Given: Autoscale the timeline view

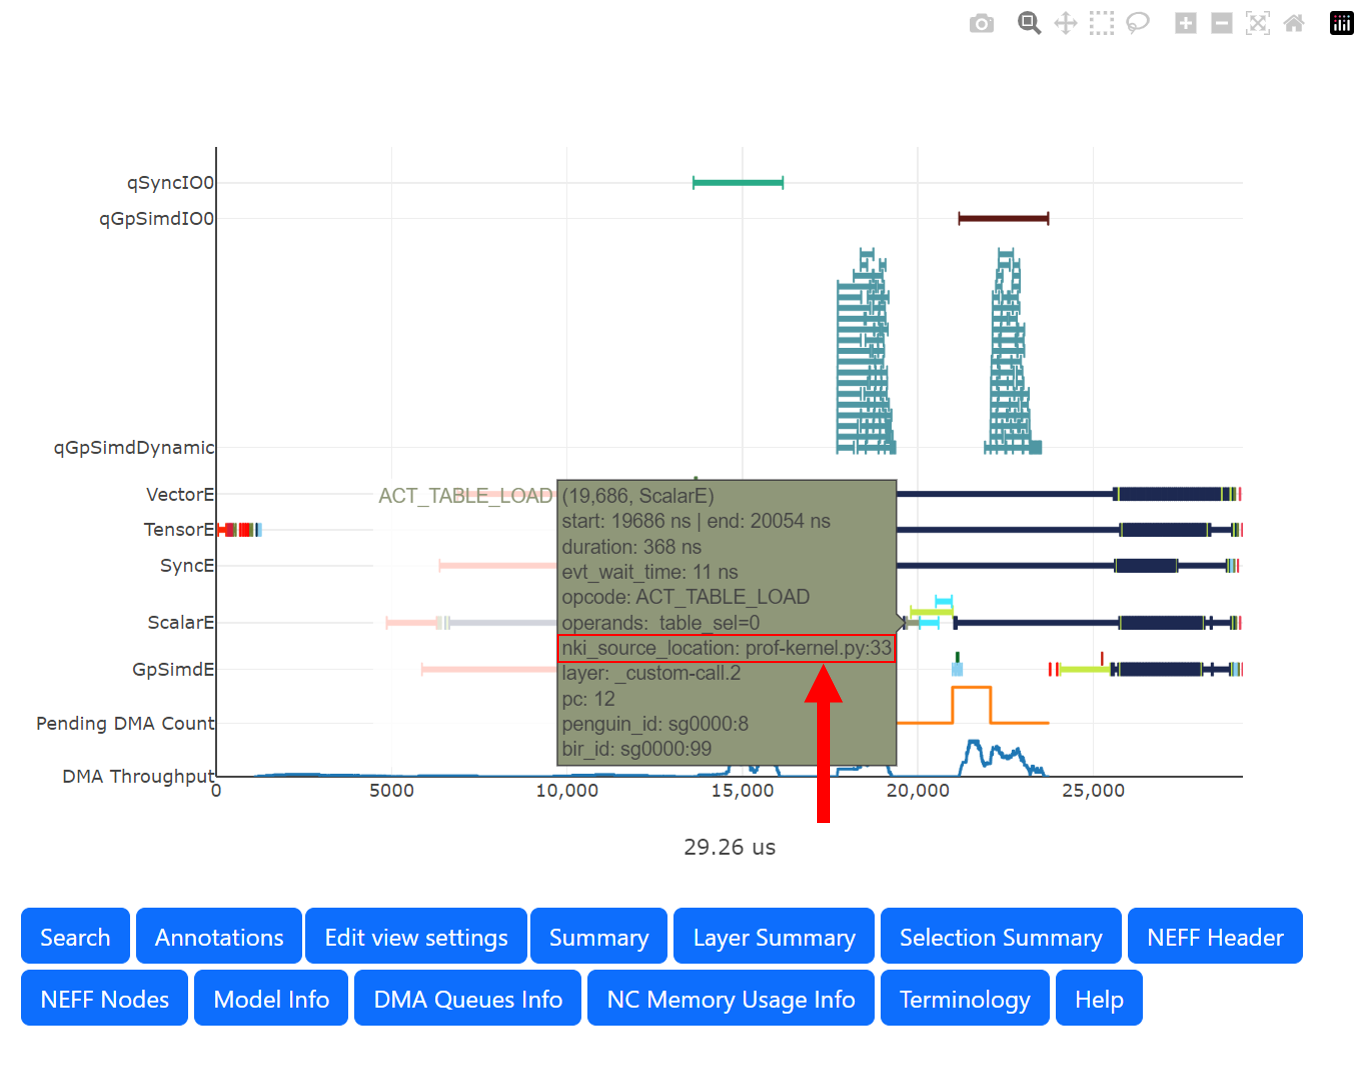Looking at the screenshot, I should pyautogui.click(x=1258, y=23).
